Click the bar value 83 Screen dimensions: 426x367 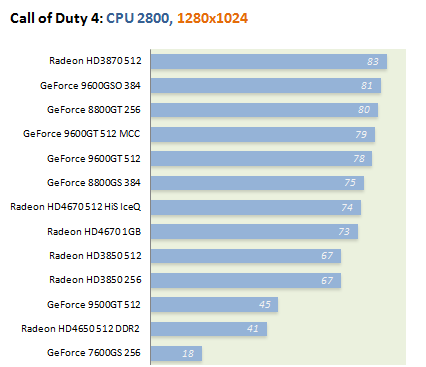coord(373,62)
